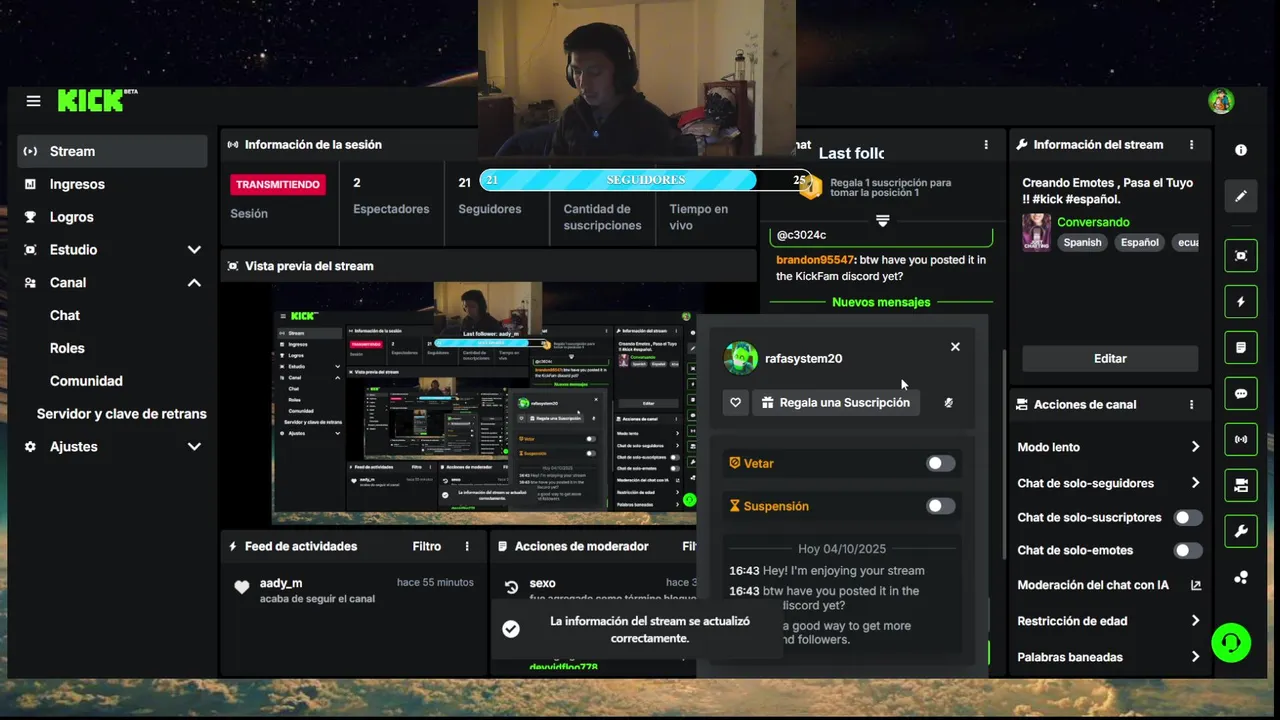Click the Vista previa del stream thumbnail
Screen dimensions: 1280x720
[487, 403]
